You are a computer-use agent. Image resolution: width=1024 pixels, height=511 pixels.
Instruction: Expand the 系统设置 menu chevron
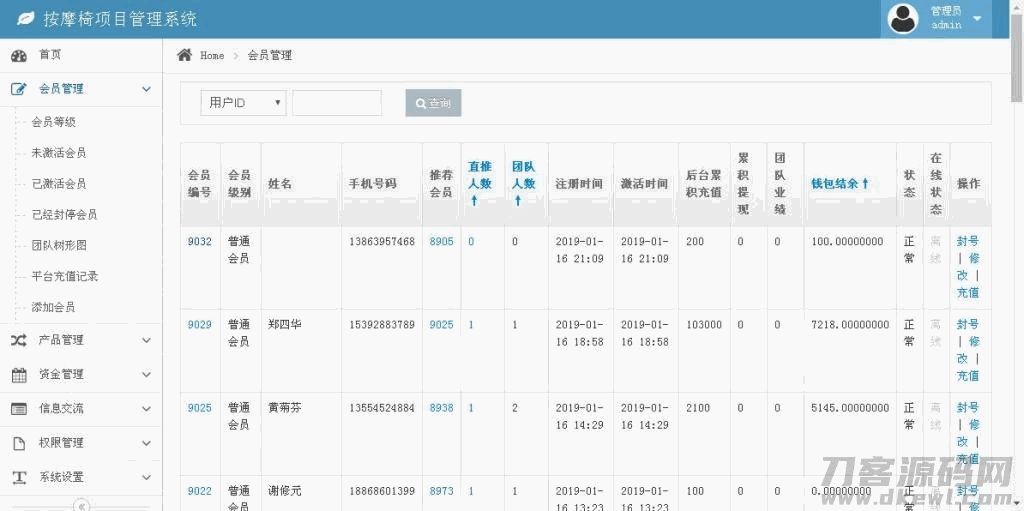(146, 477)
